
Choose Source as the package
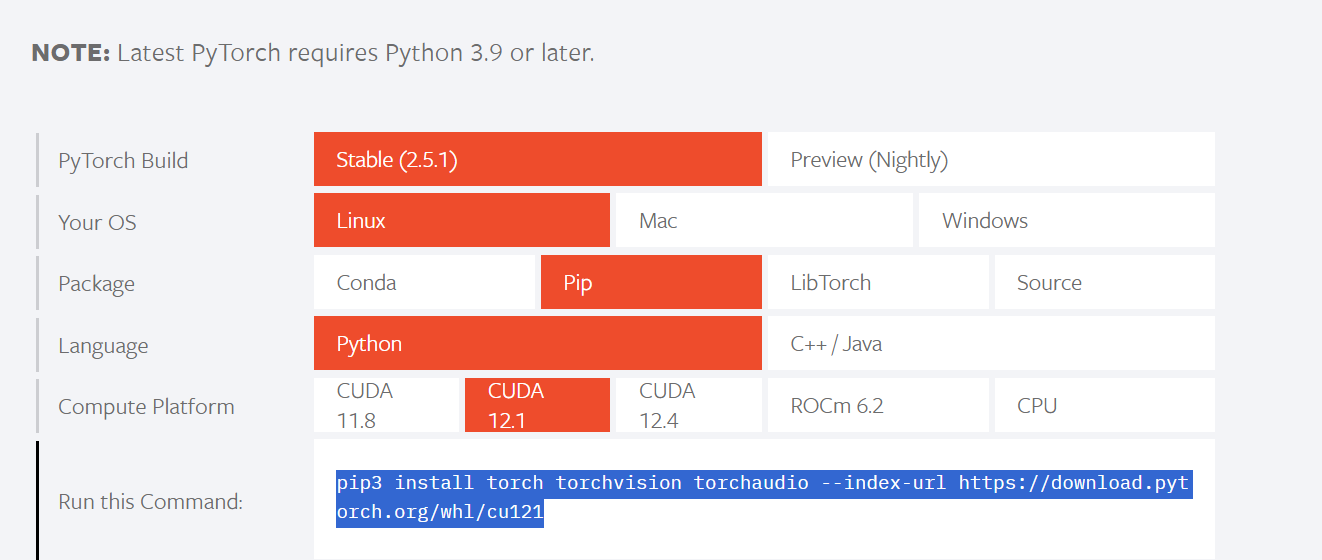[1104, 283]
